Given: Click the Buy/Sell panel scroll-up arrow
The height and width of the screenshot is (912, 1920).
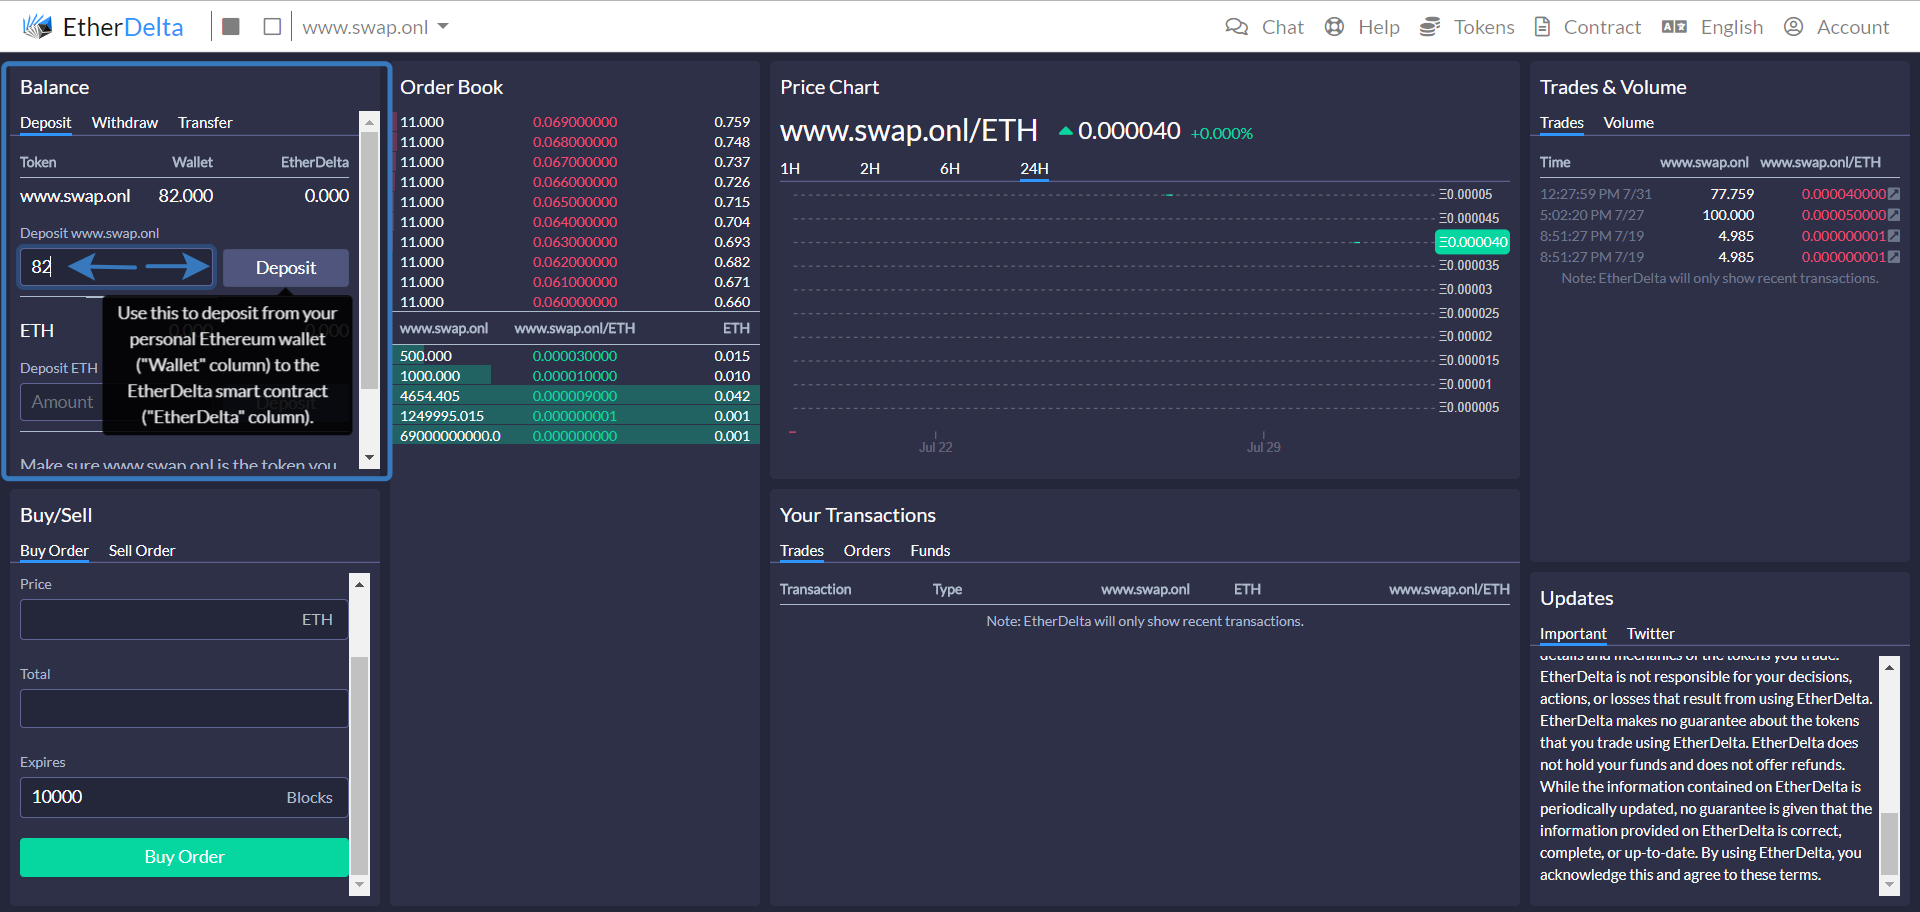Looking at the screenshot, I should pos(359,583).
